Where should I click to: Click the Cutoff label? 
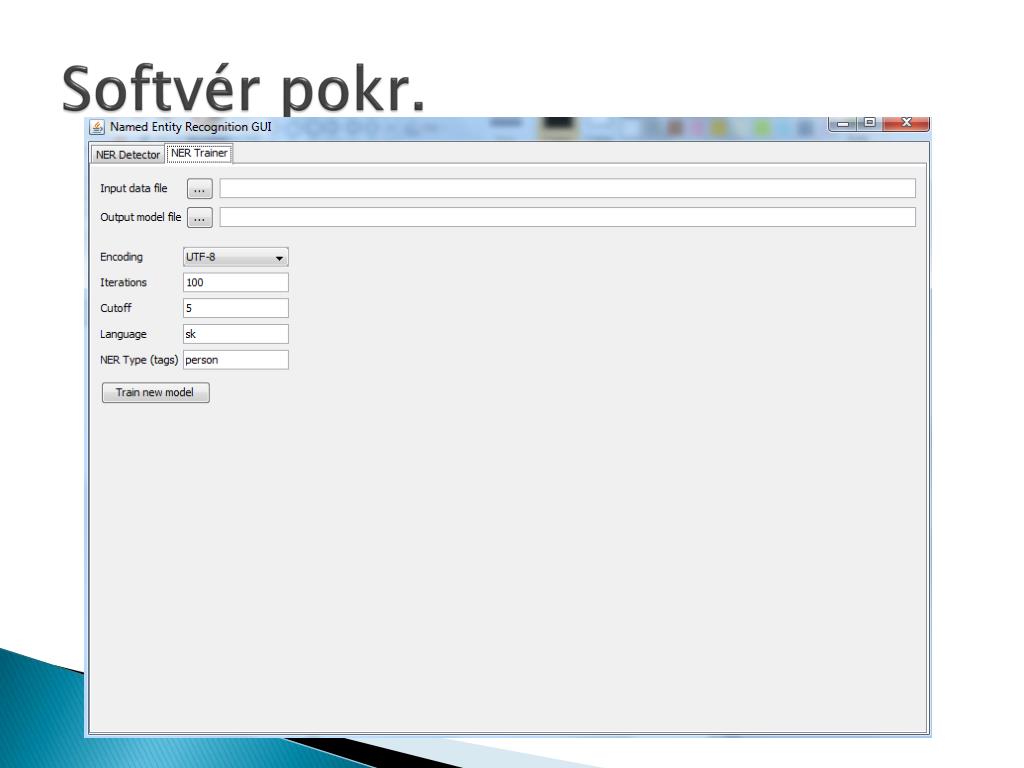(x=116, y=308)
